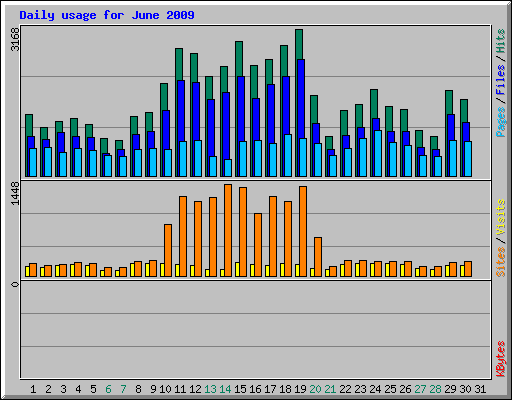
Task: Click day 14 weekend label on the axis
Action: pyautogui.click(x=225, y=389)
